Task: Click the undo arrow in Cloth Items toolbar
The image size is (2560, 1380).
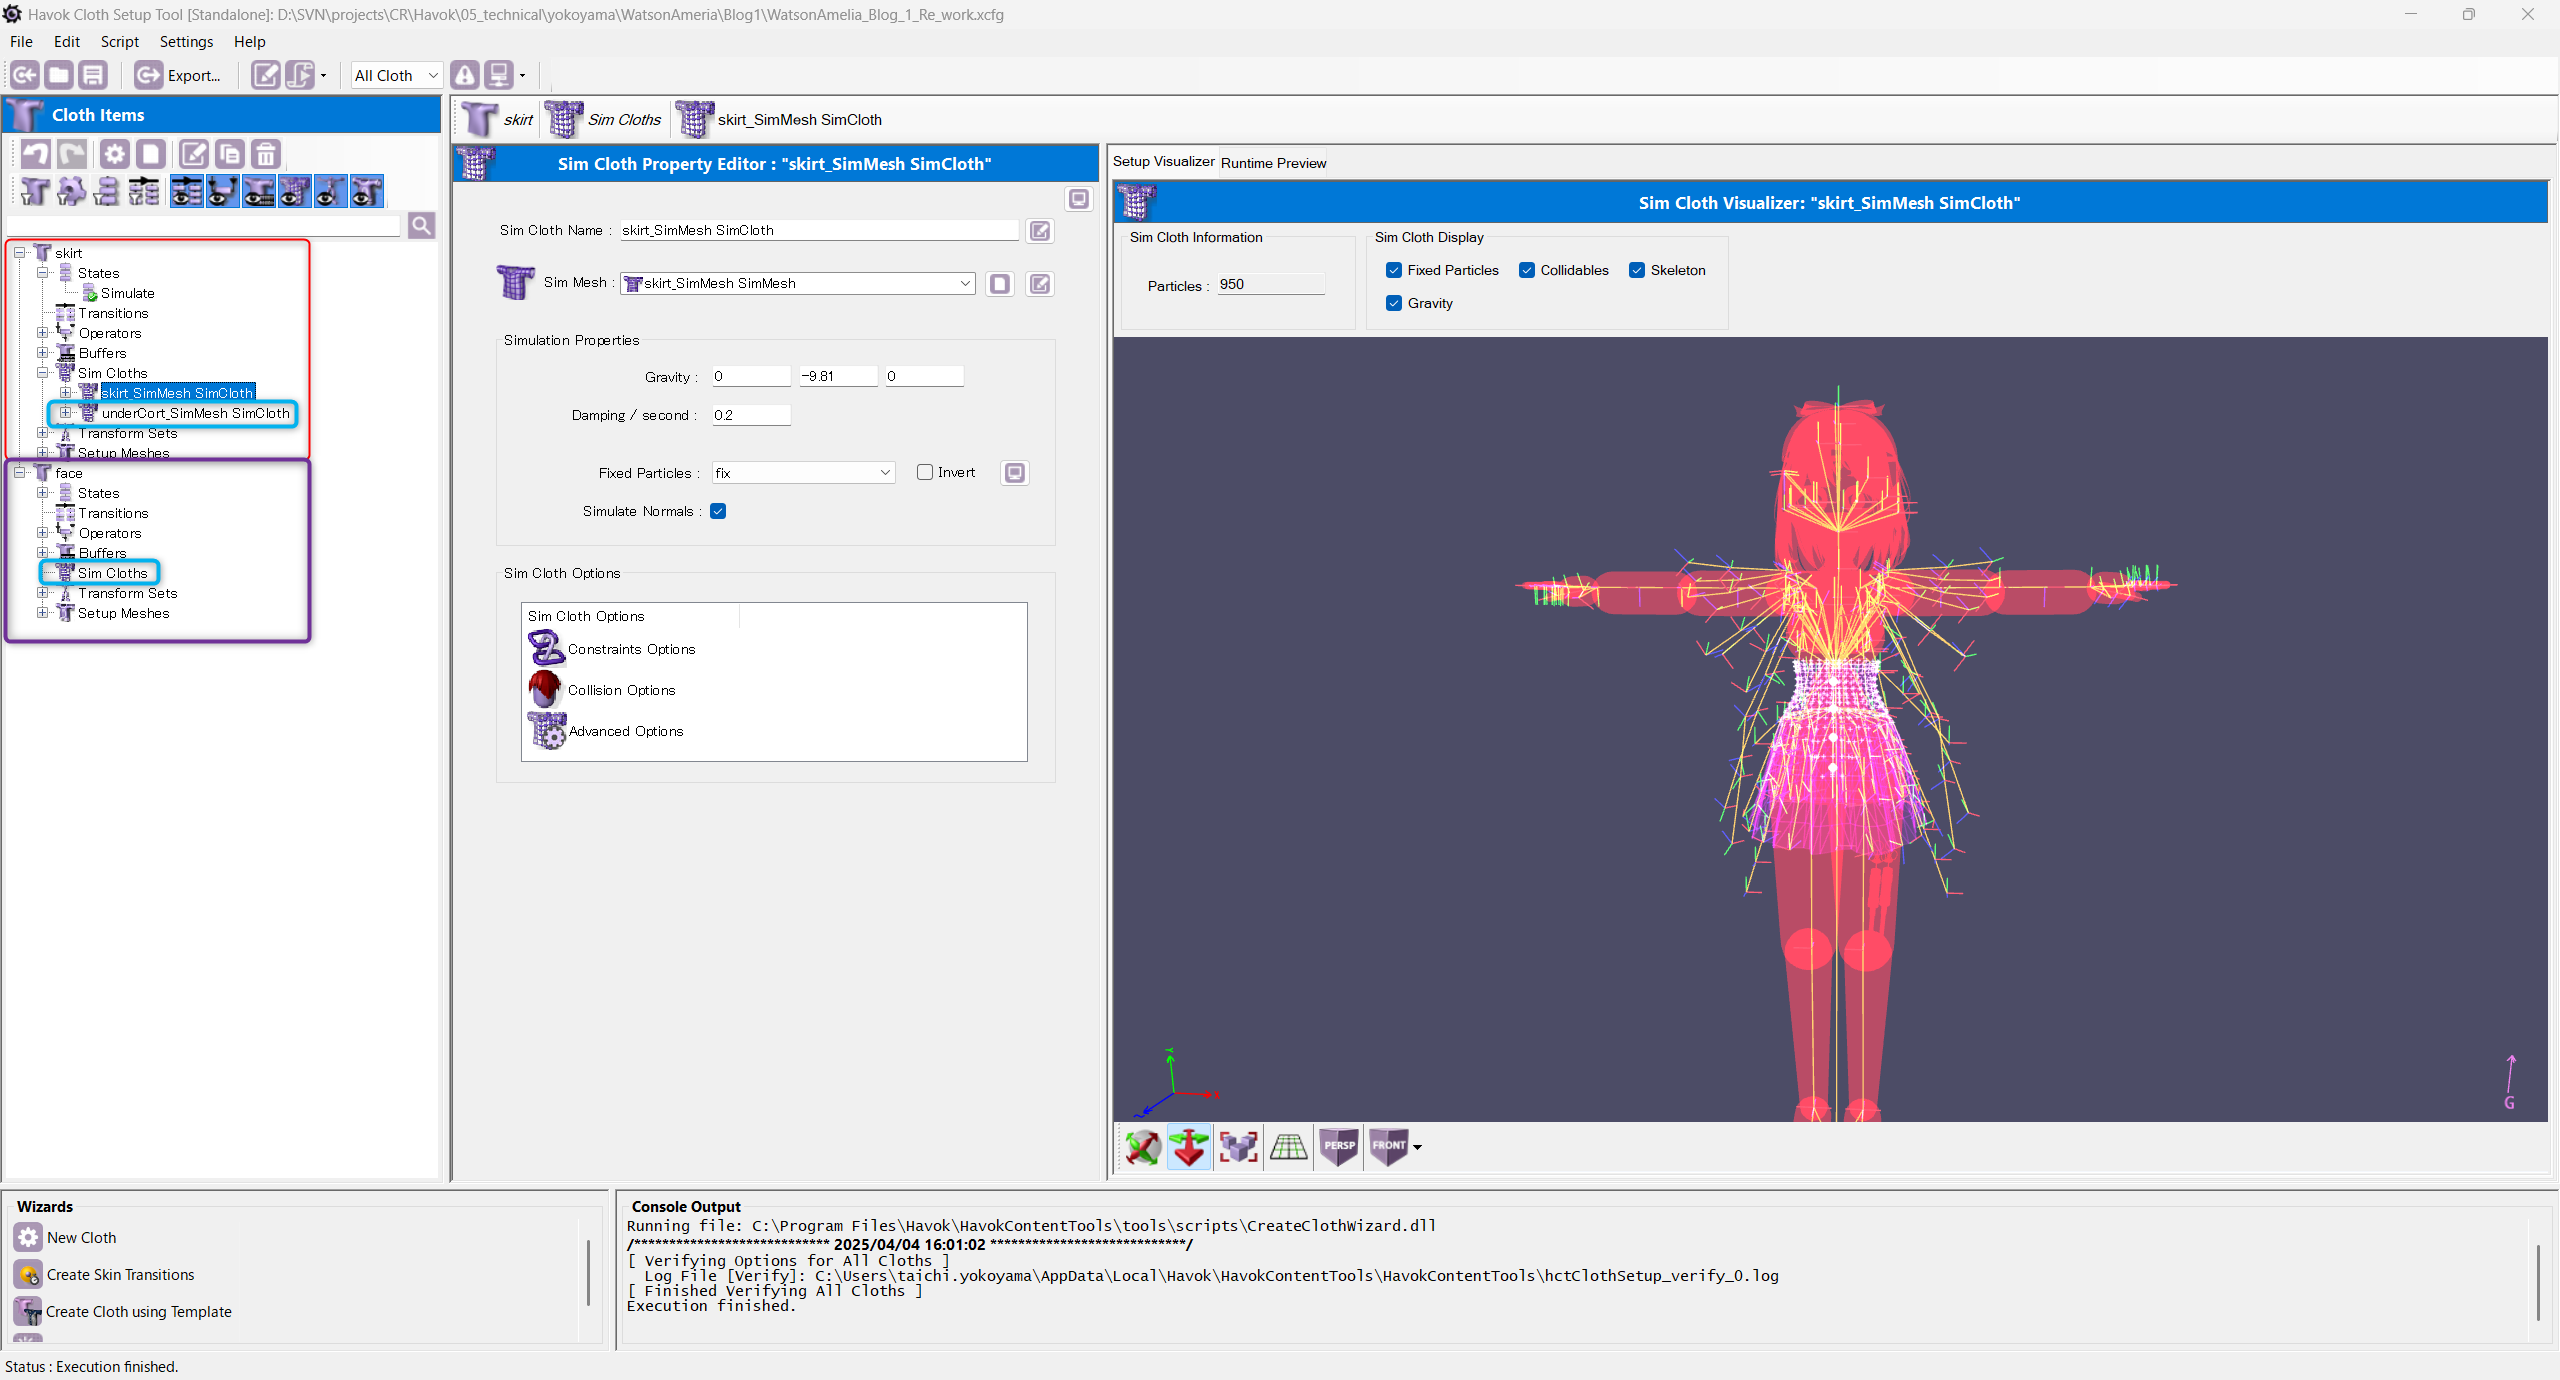Action: tap(36, 154)
